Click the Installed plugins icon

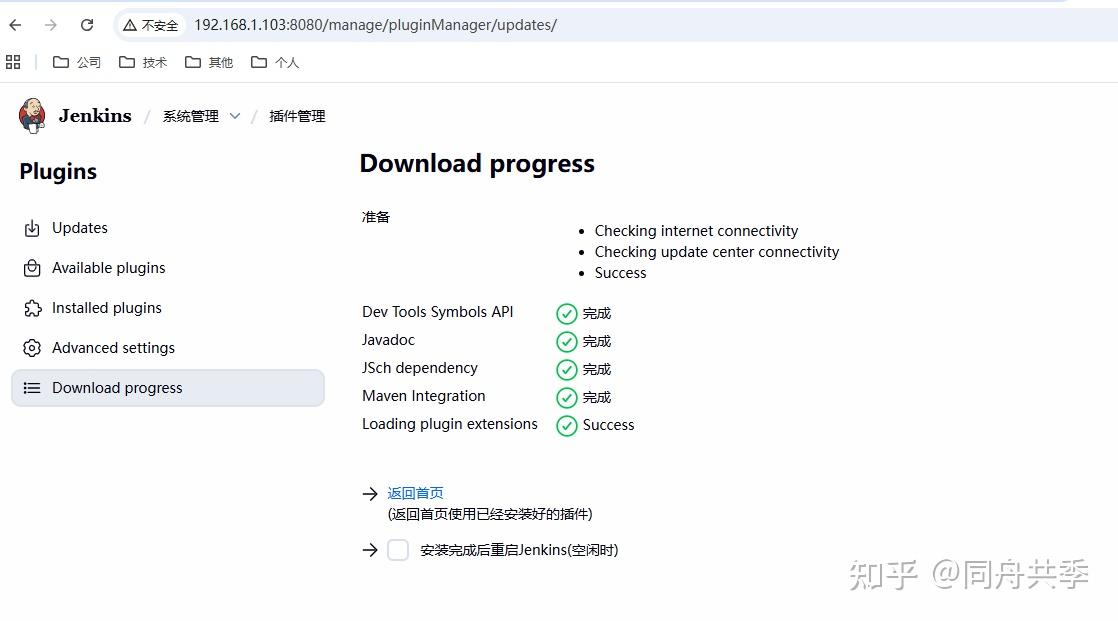31,308
